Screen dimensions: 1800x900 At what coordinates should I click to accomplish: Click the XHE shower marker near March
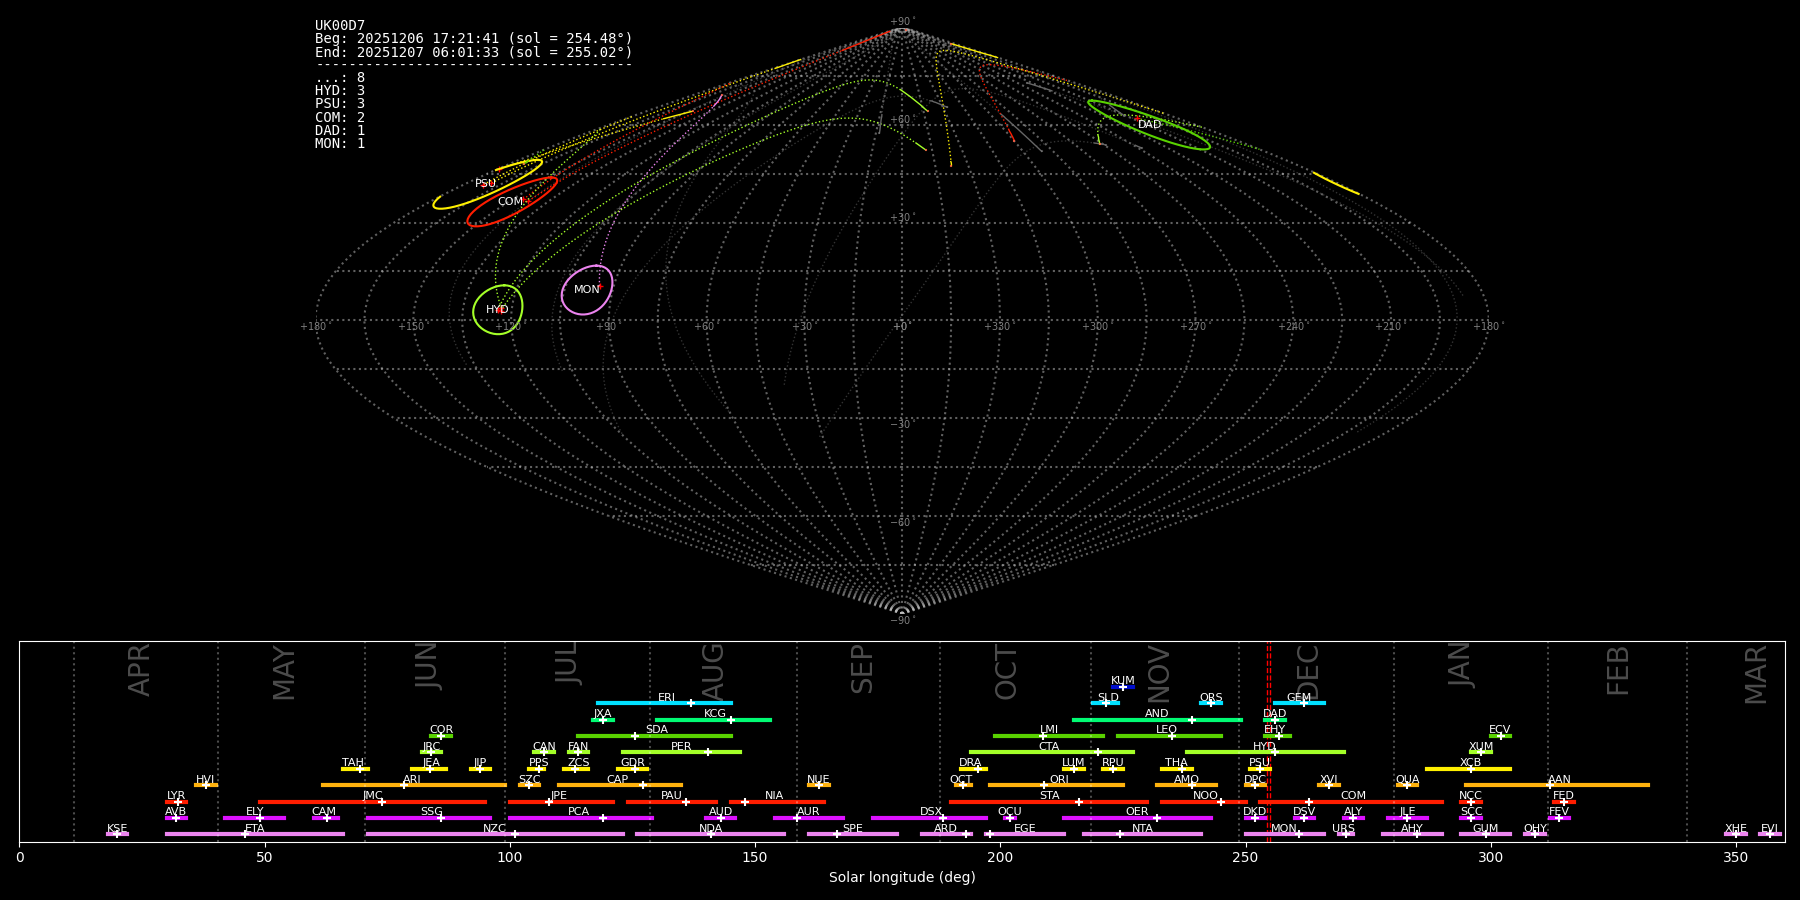tap(1736, 833)
